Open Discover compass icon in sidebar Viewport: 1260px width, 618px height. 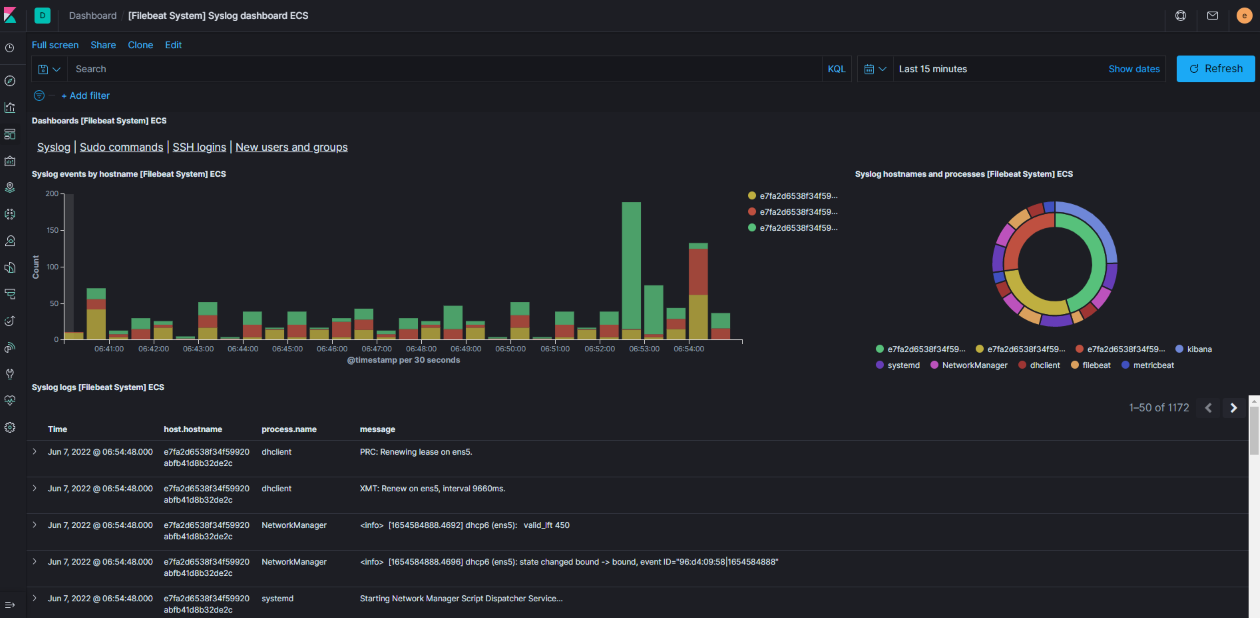(x=10, y=81)
